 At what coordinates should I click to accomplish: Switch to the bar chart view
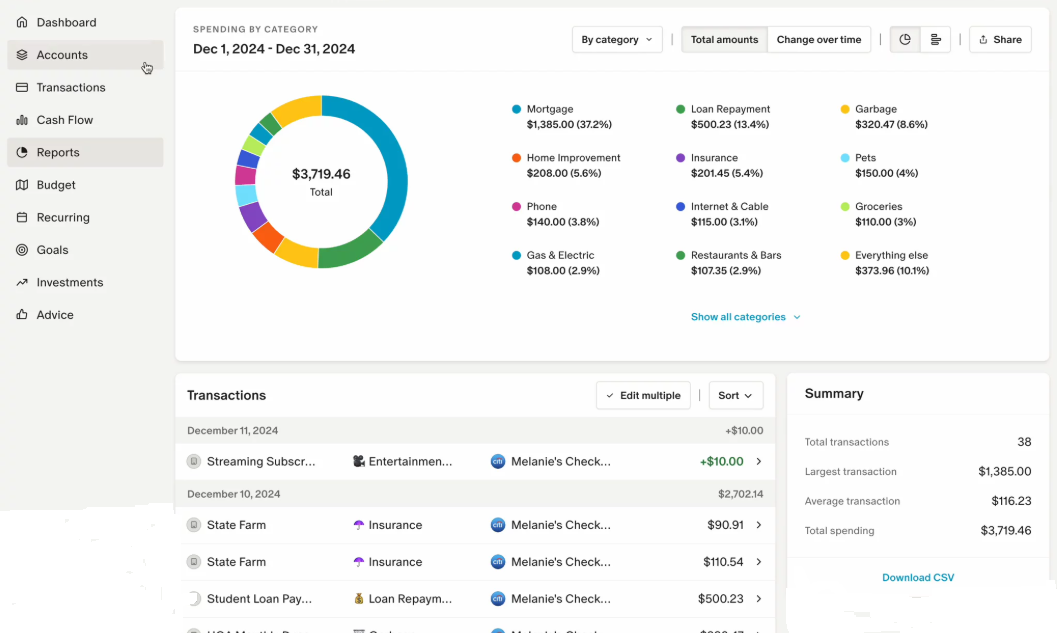(936, 40)
